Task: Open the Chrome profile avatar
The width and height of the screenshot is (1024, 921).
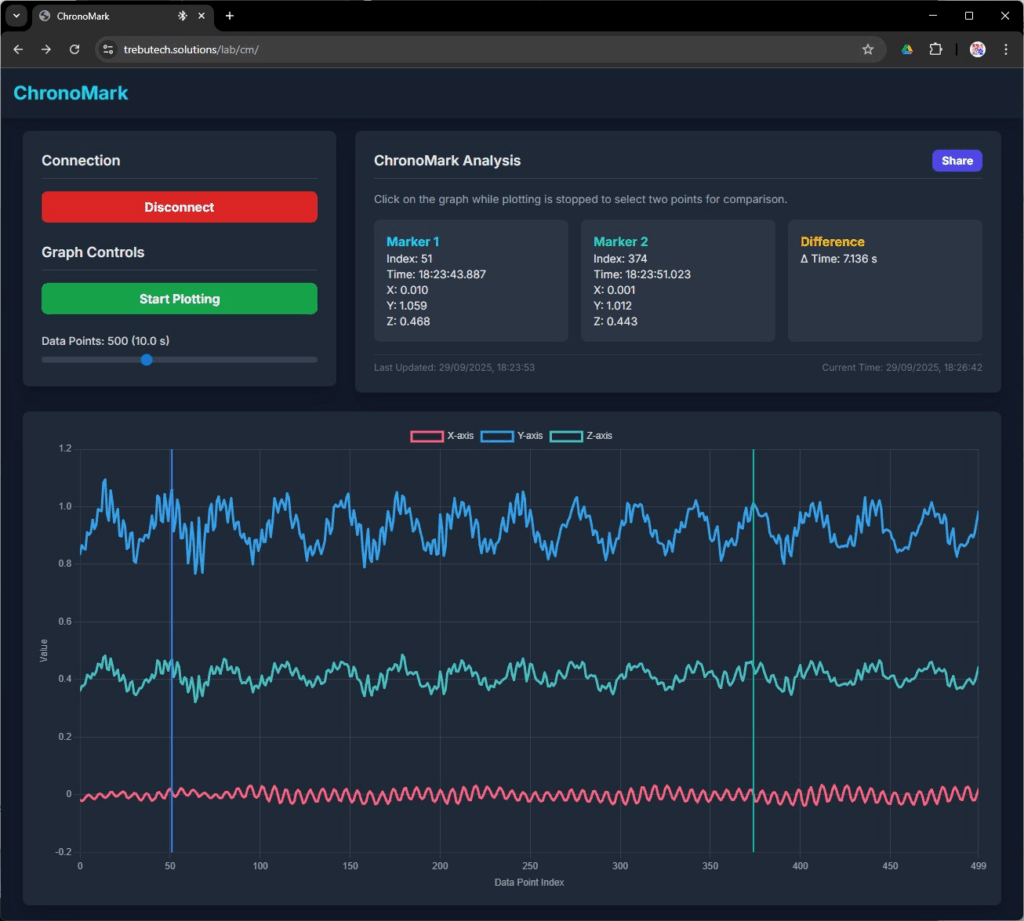Action: pos(977,49)
